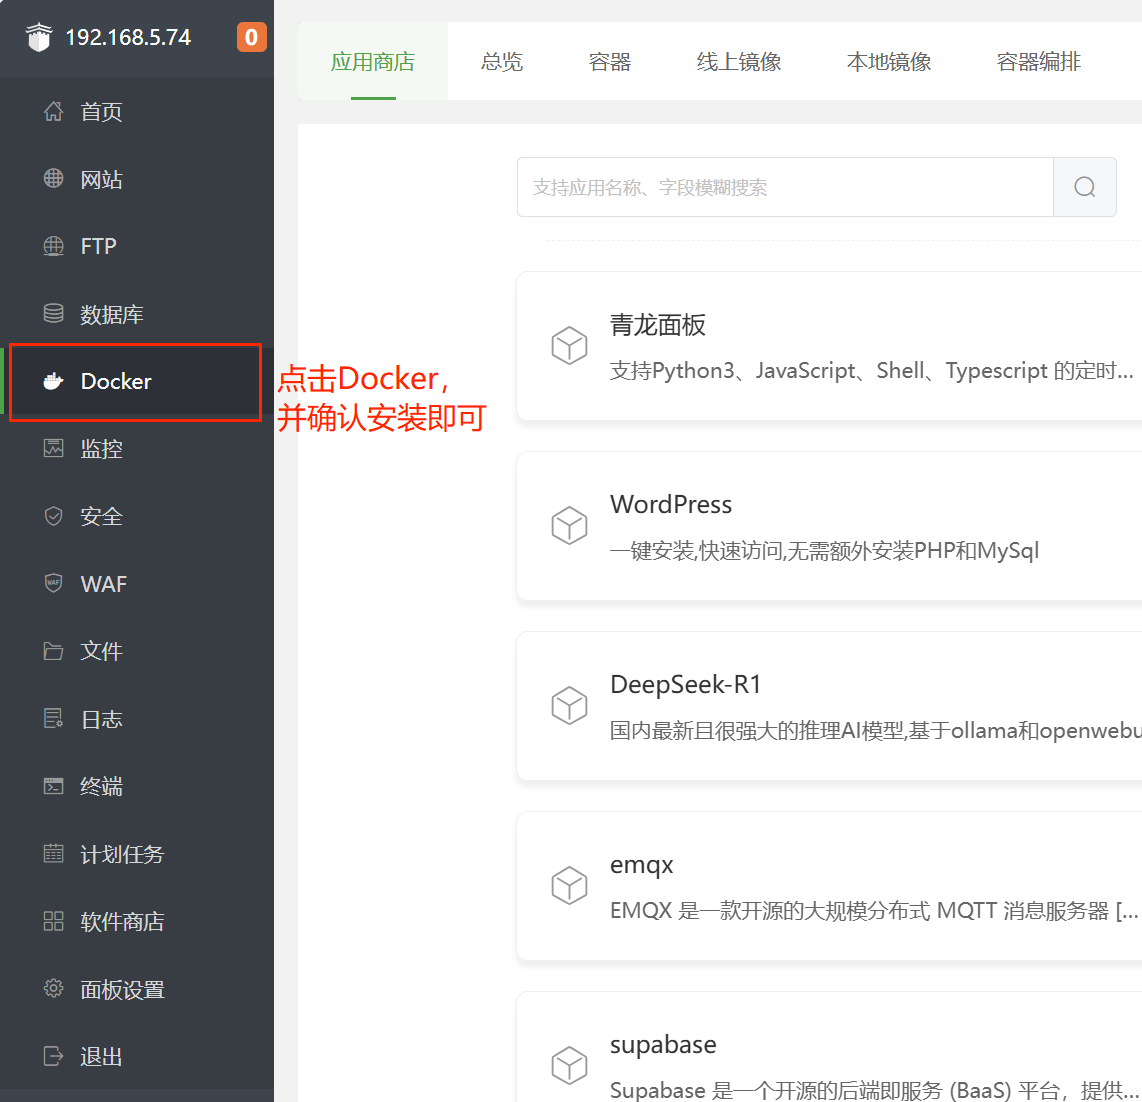Go to 首页 in the sidebar
1142x1102 pixels.
click(x=137, y=111)
